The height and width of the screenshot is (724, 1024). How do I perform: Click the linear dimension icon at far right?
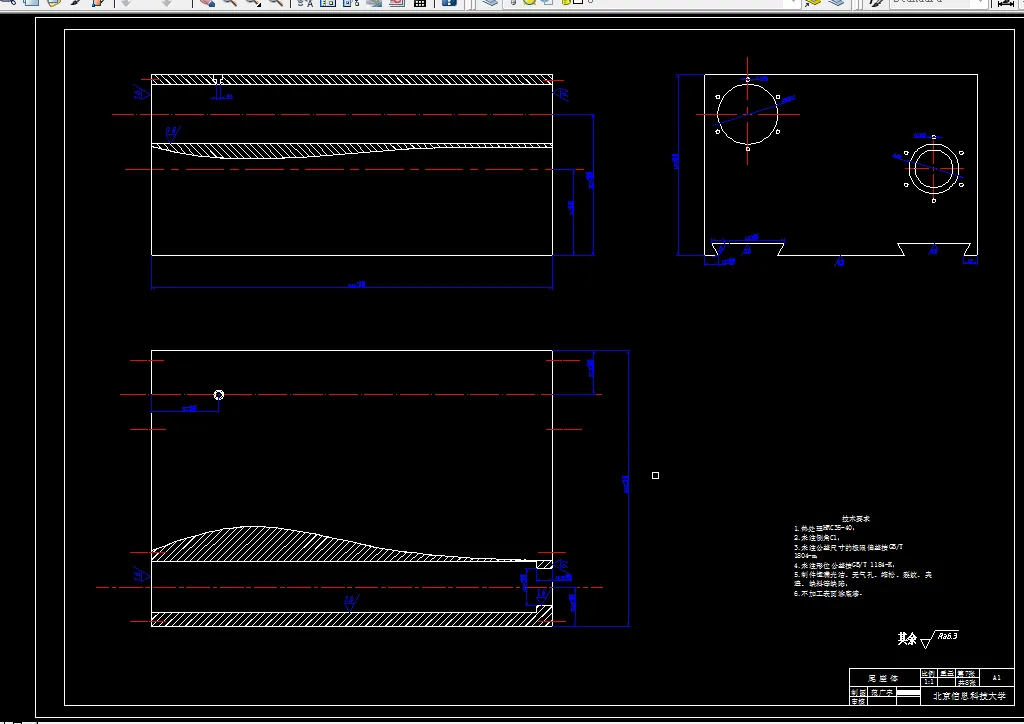(1006, 3)
